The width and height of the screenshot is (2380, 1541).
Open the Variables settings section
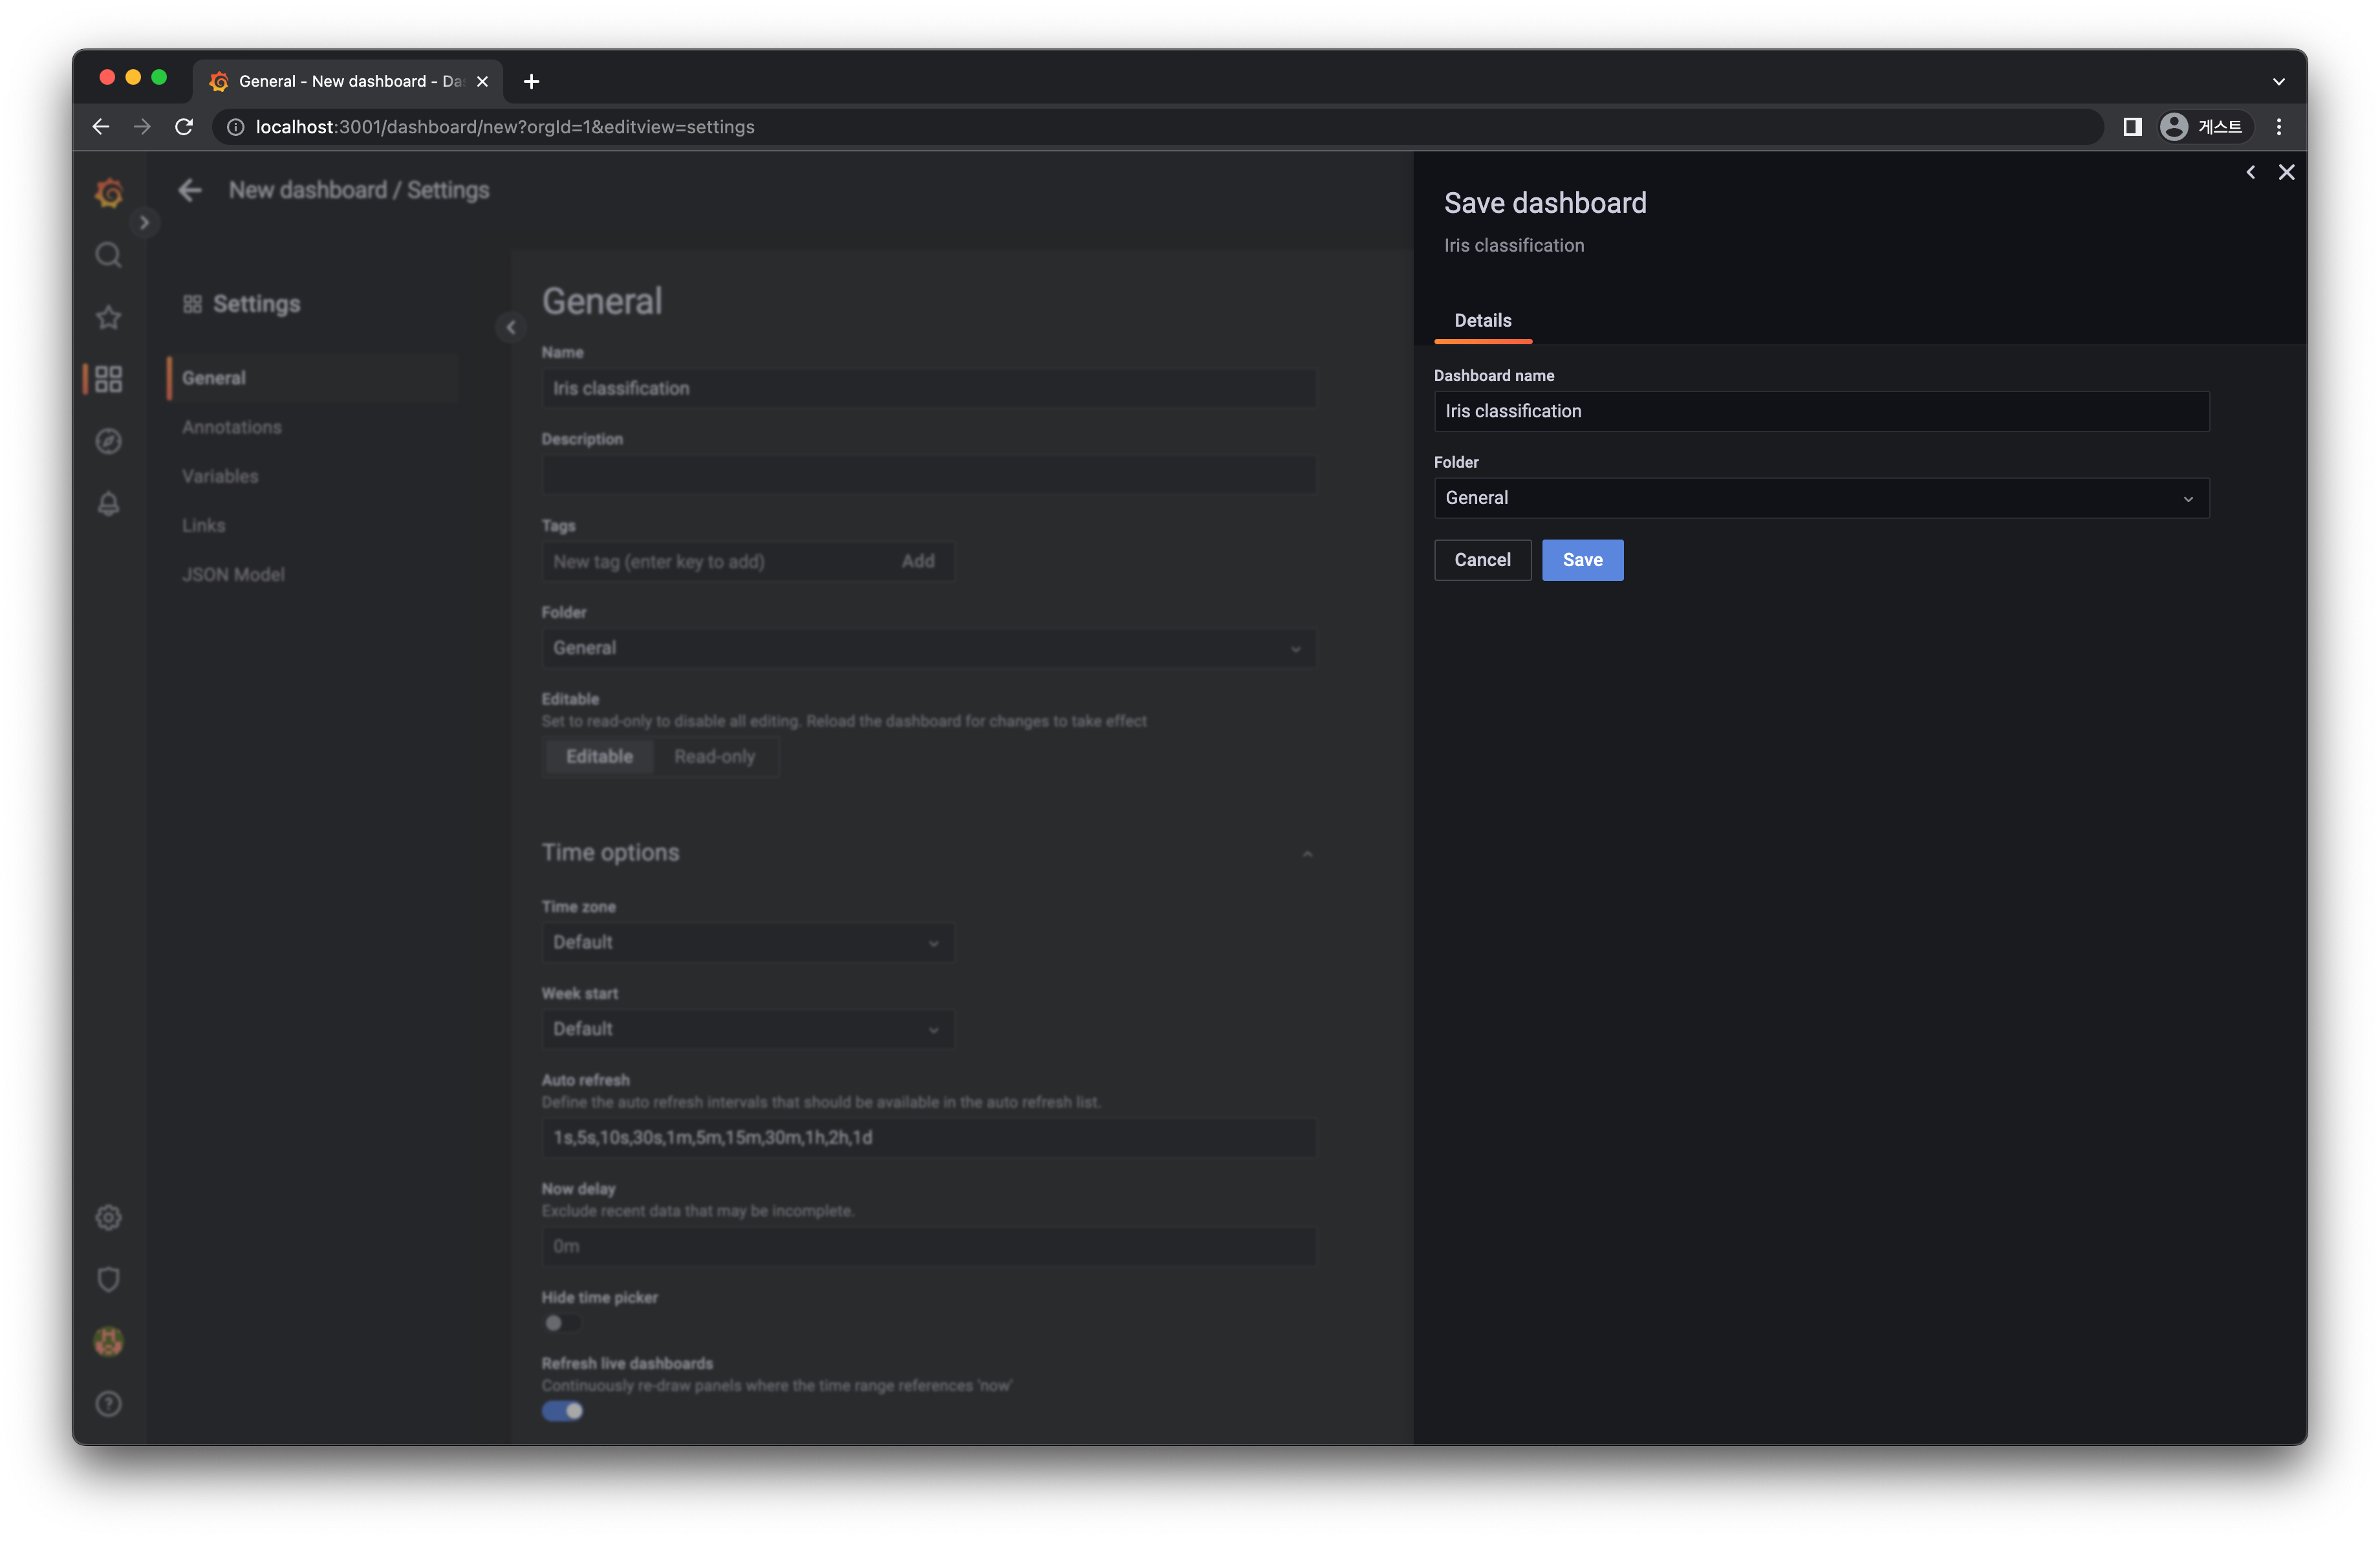[220, 476]
